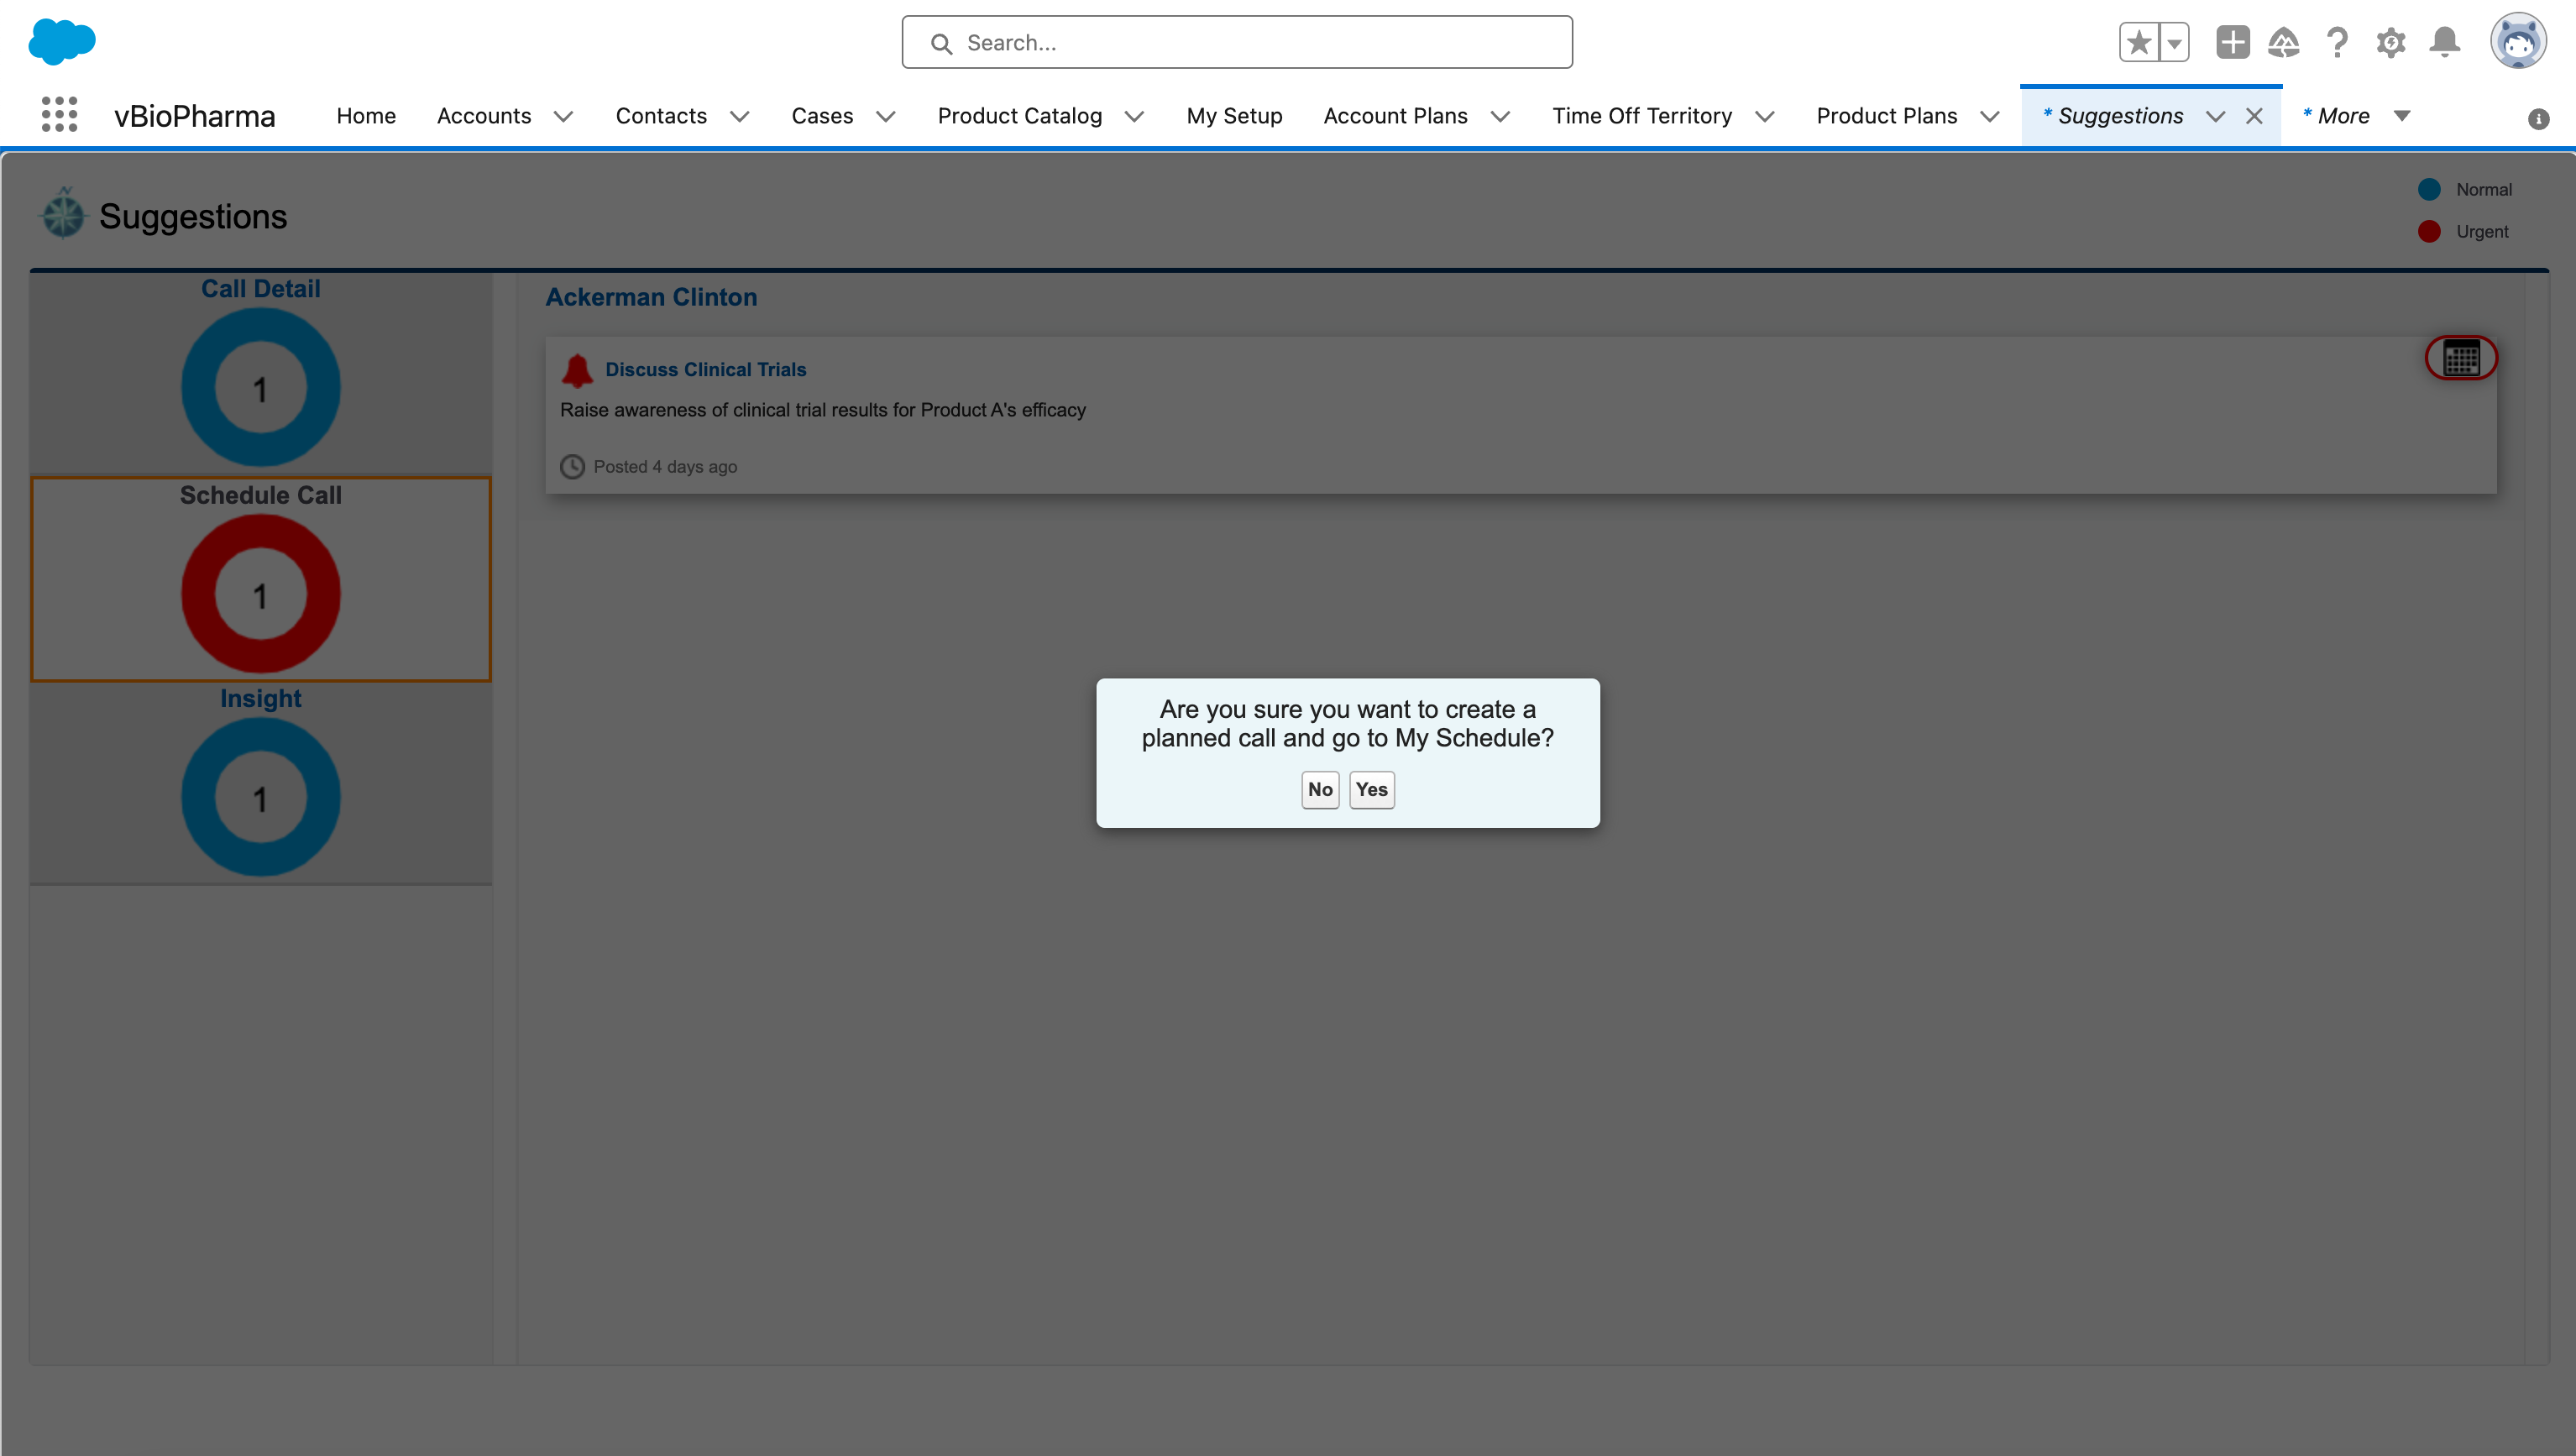Expand the favorites list dropdown arrow
The height and width of the screenshot is (1456, 2576).
(x=2174, y=42)
